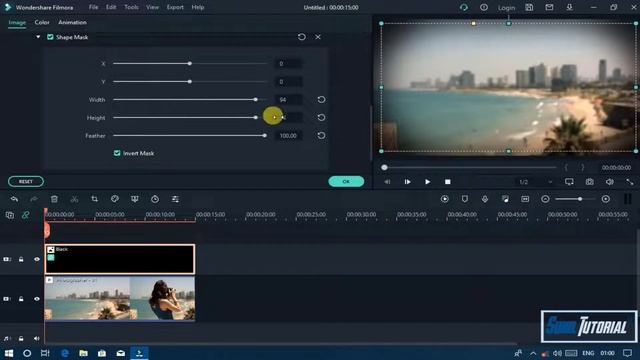Click the play-from-start frame button

[407, 182]
